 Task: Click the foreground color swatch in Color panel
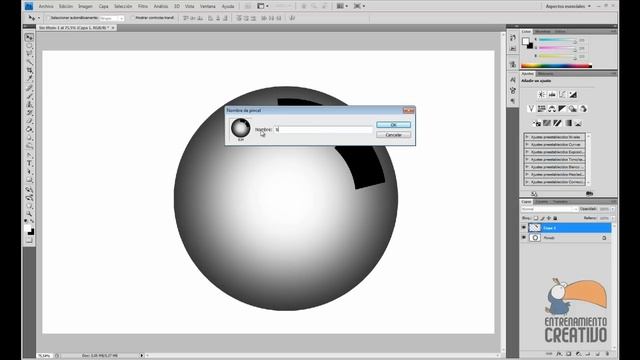(x=526, y=41)
